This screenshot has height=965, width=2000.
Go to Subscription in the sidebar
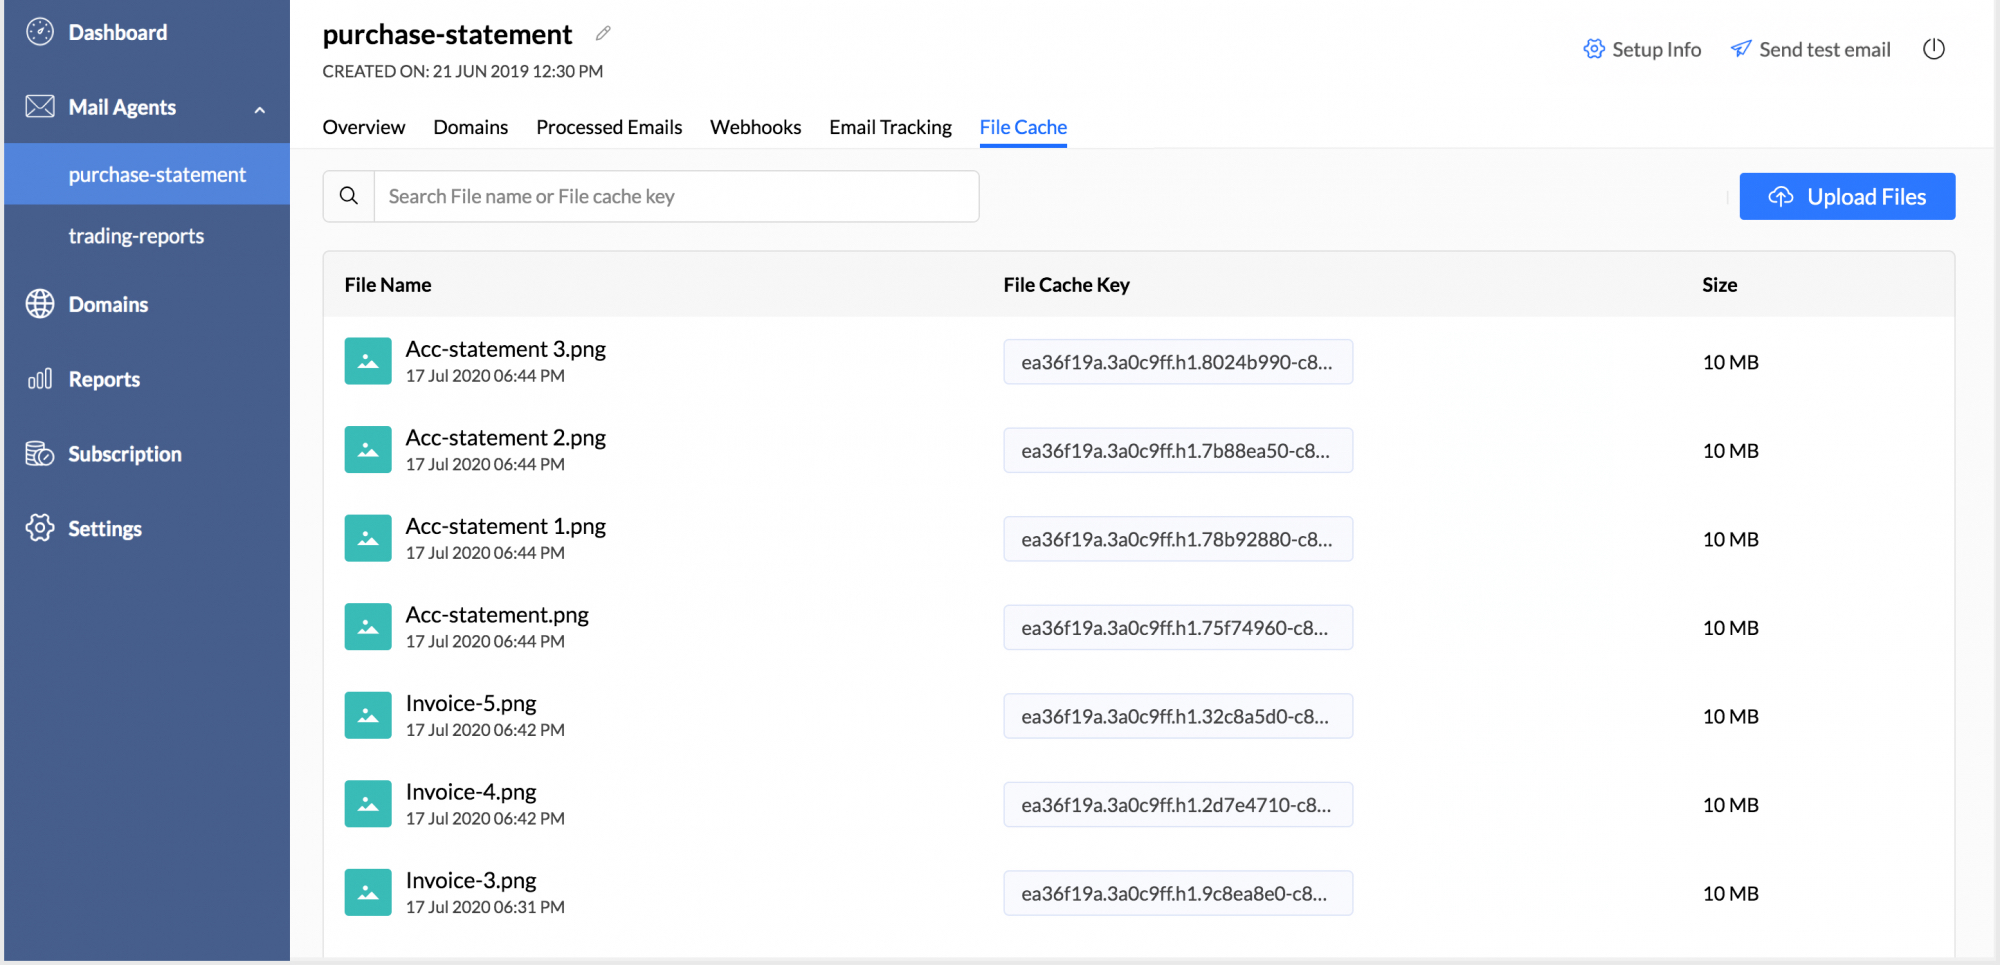click(124, 454)
